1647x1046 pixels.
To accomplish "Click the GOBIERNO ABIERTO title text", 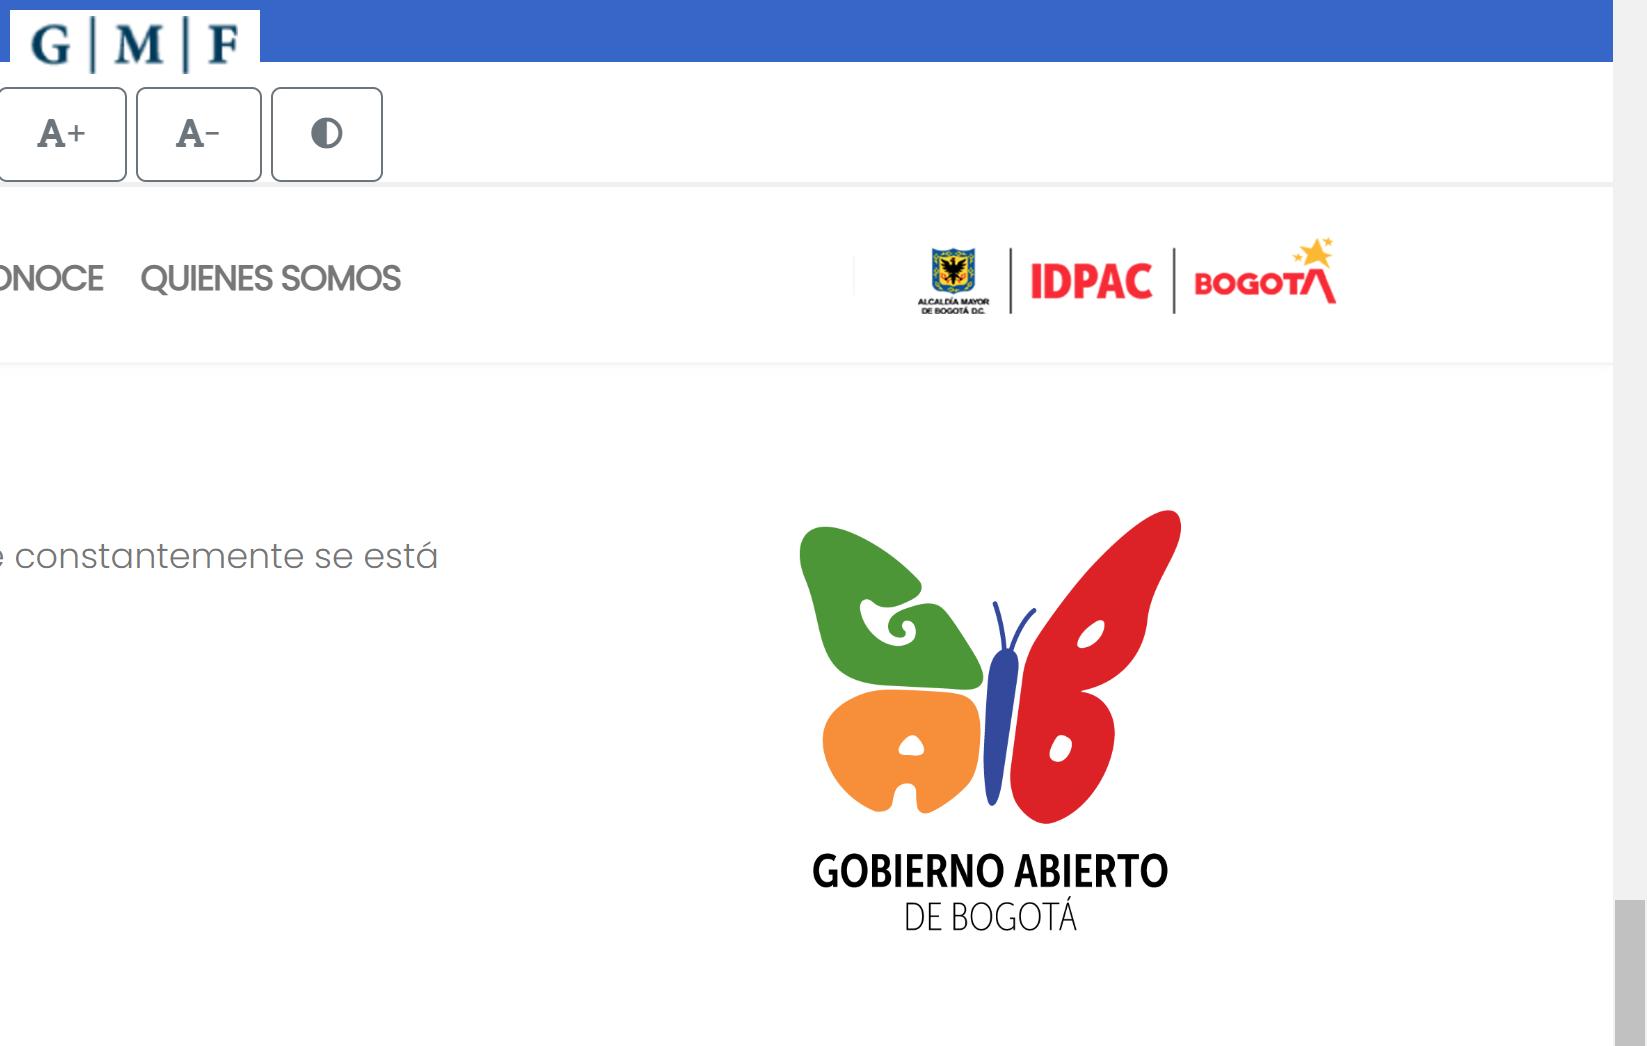I will point(990,871).
